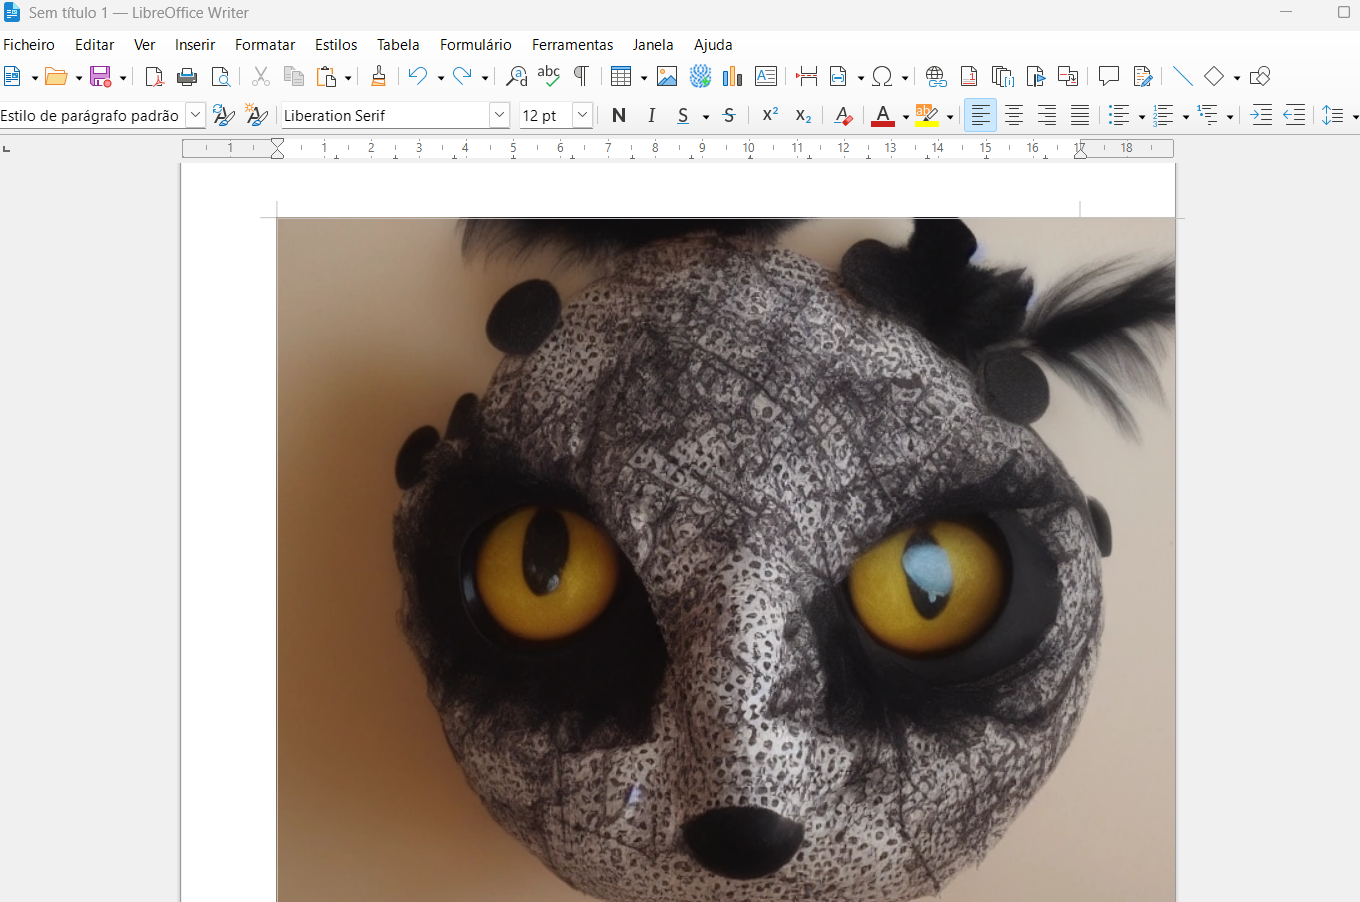Toggle formatting marks (pilcrow) display

pyautogui.click(x=581, y=77)
